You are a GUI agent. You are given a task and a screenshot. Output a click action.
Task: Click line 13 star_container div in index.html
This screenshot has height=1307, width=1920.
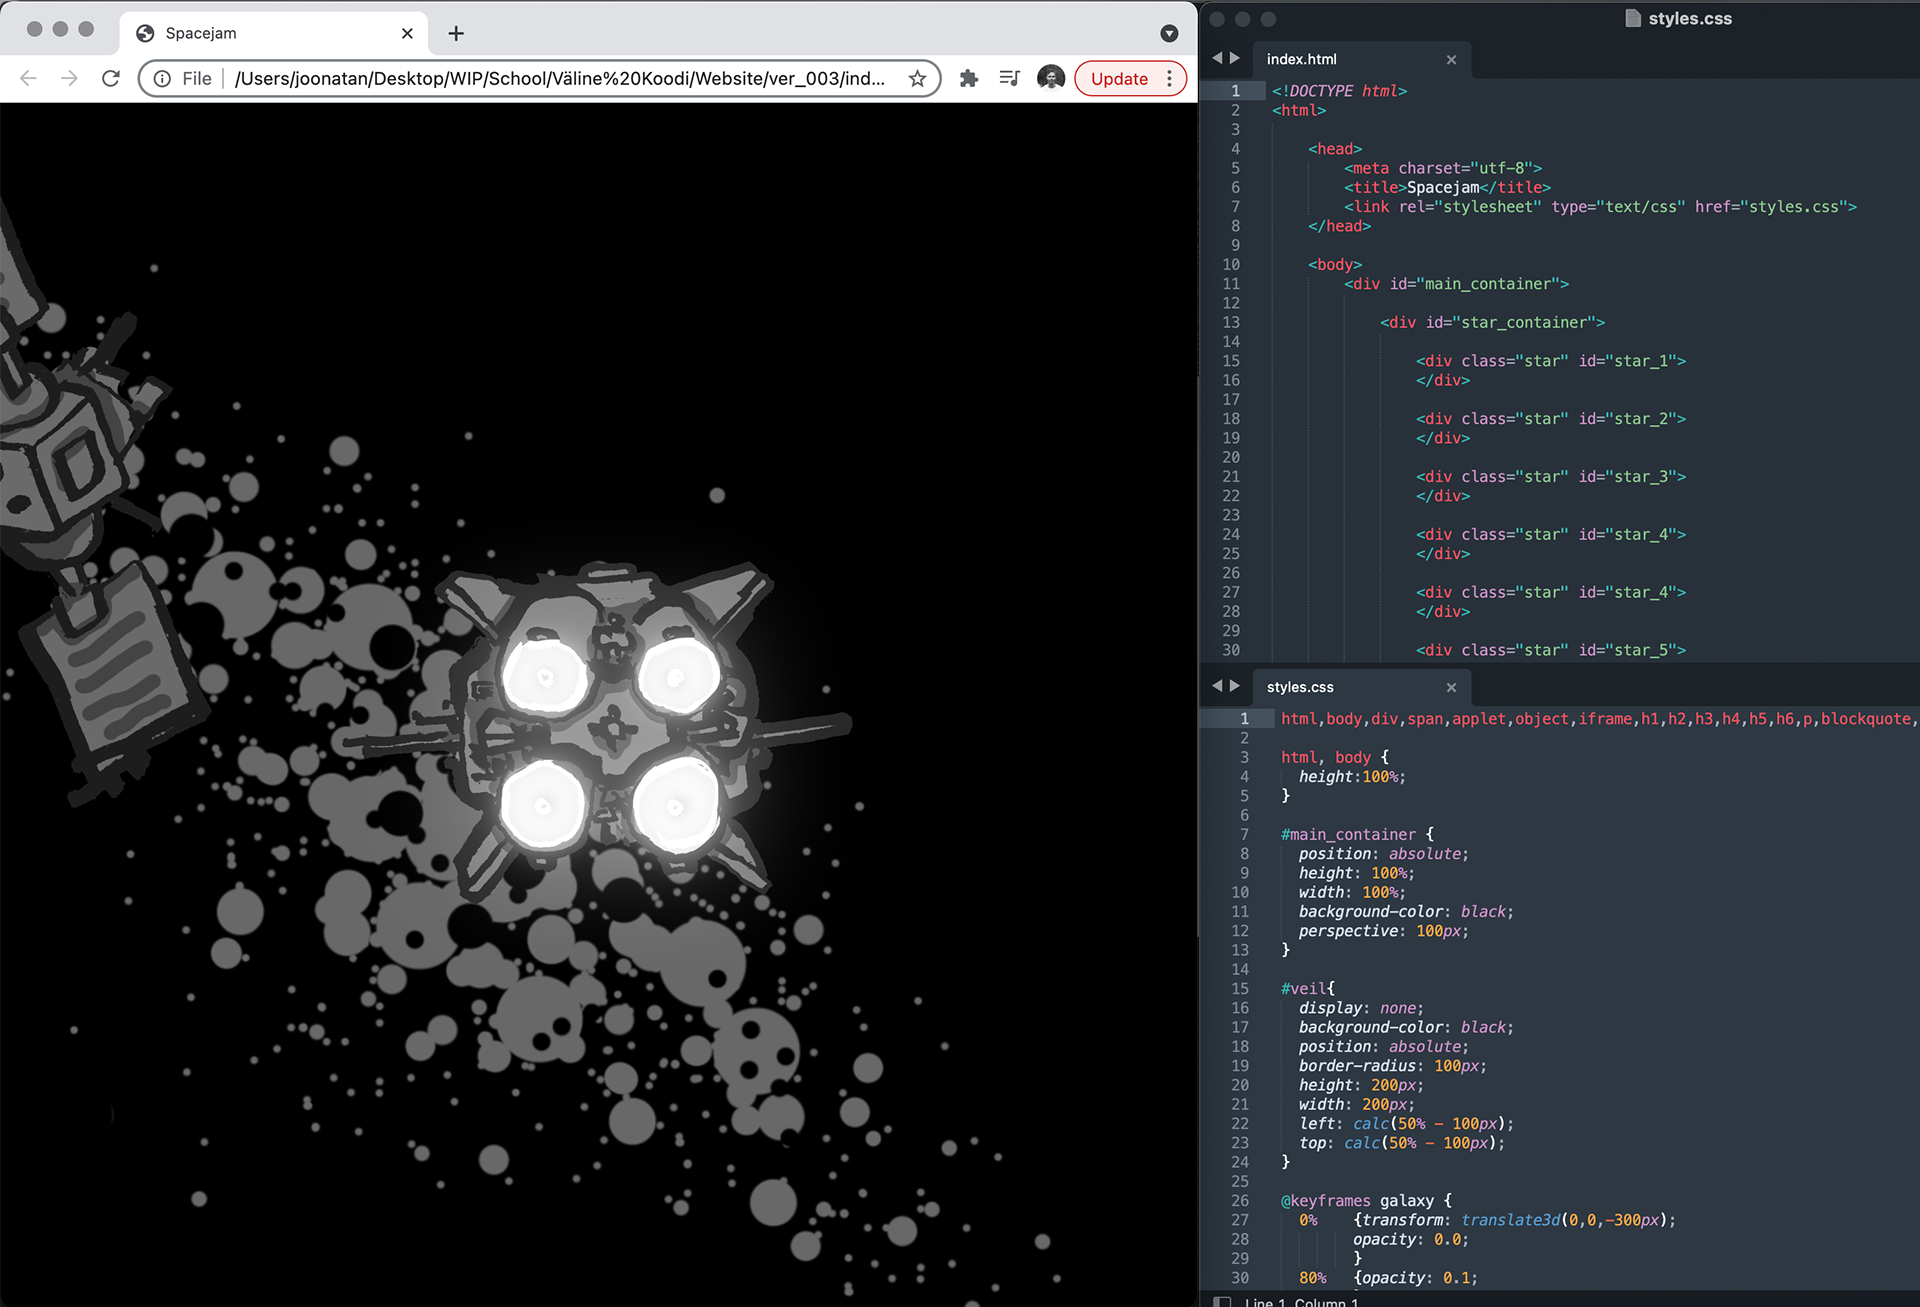tap(1492, 322)
